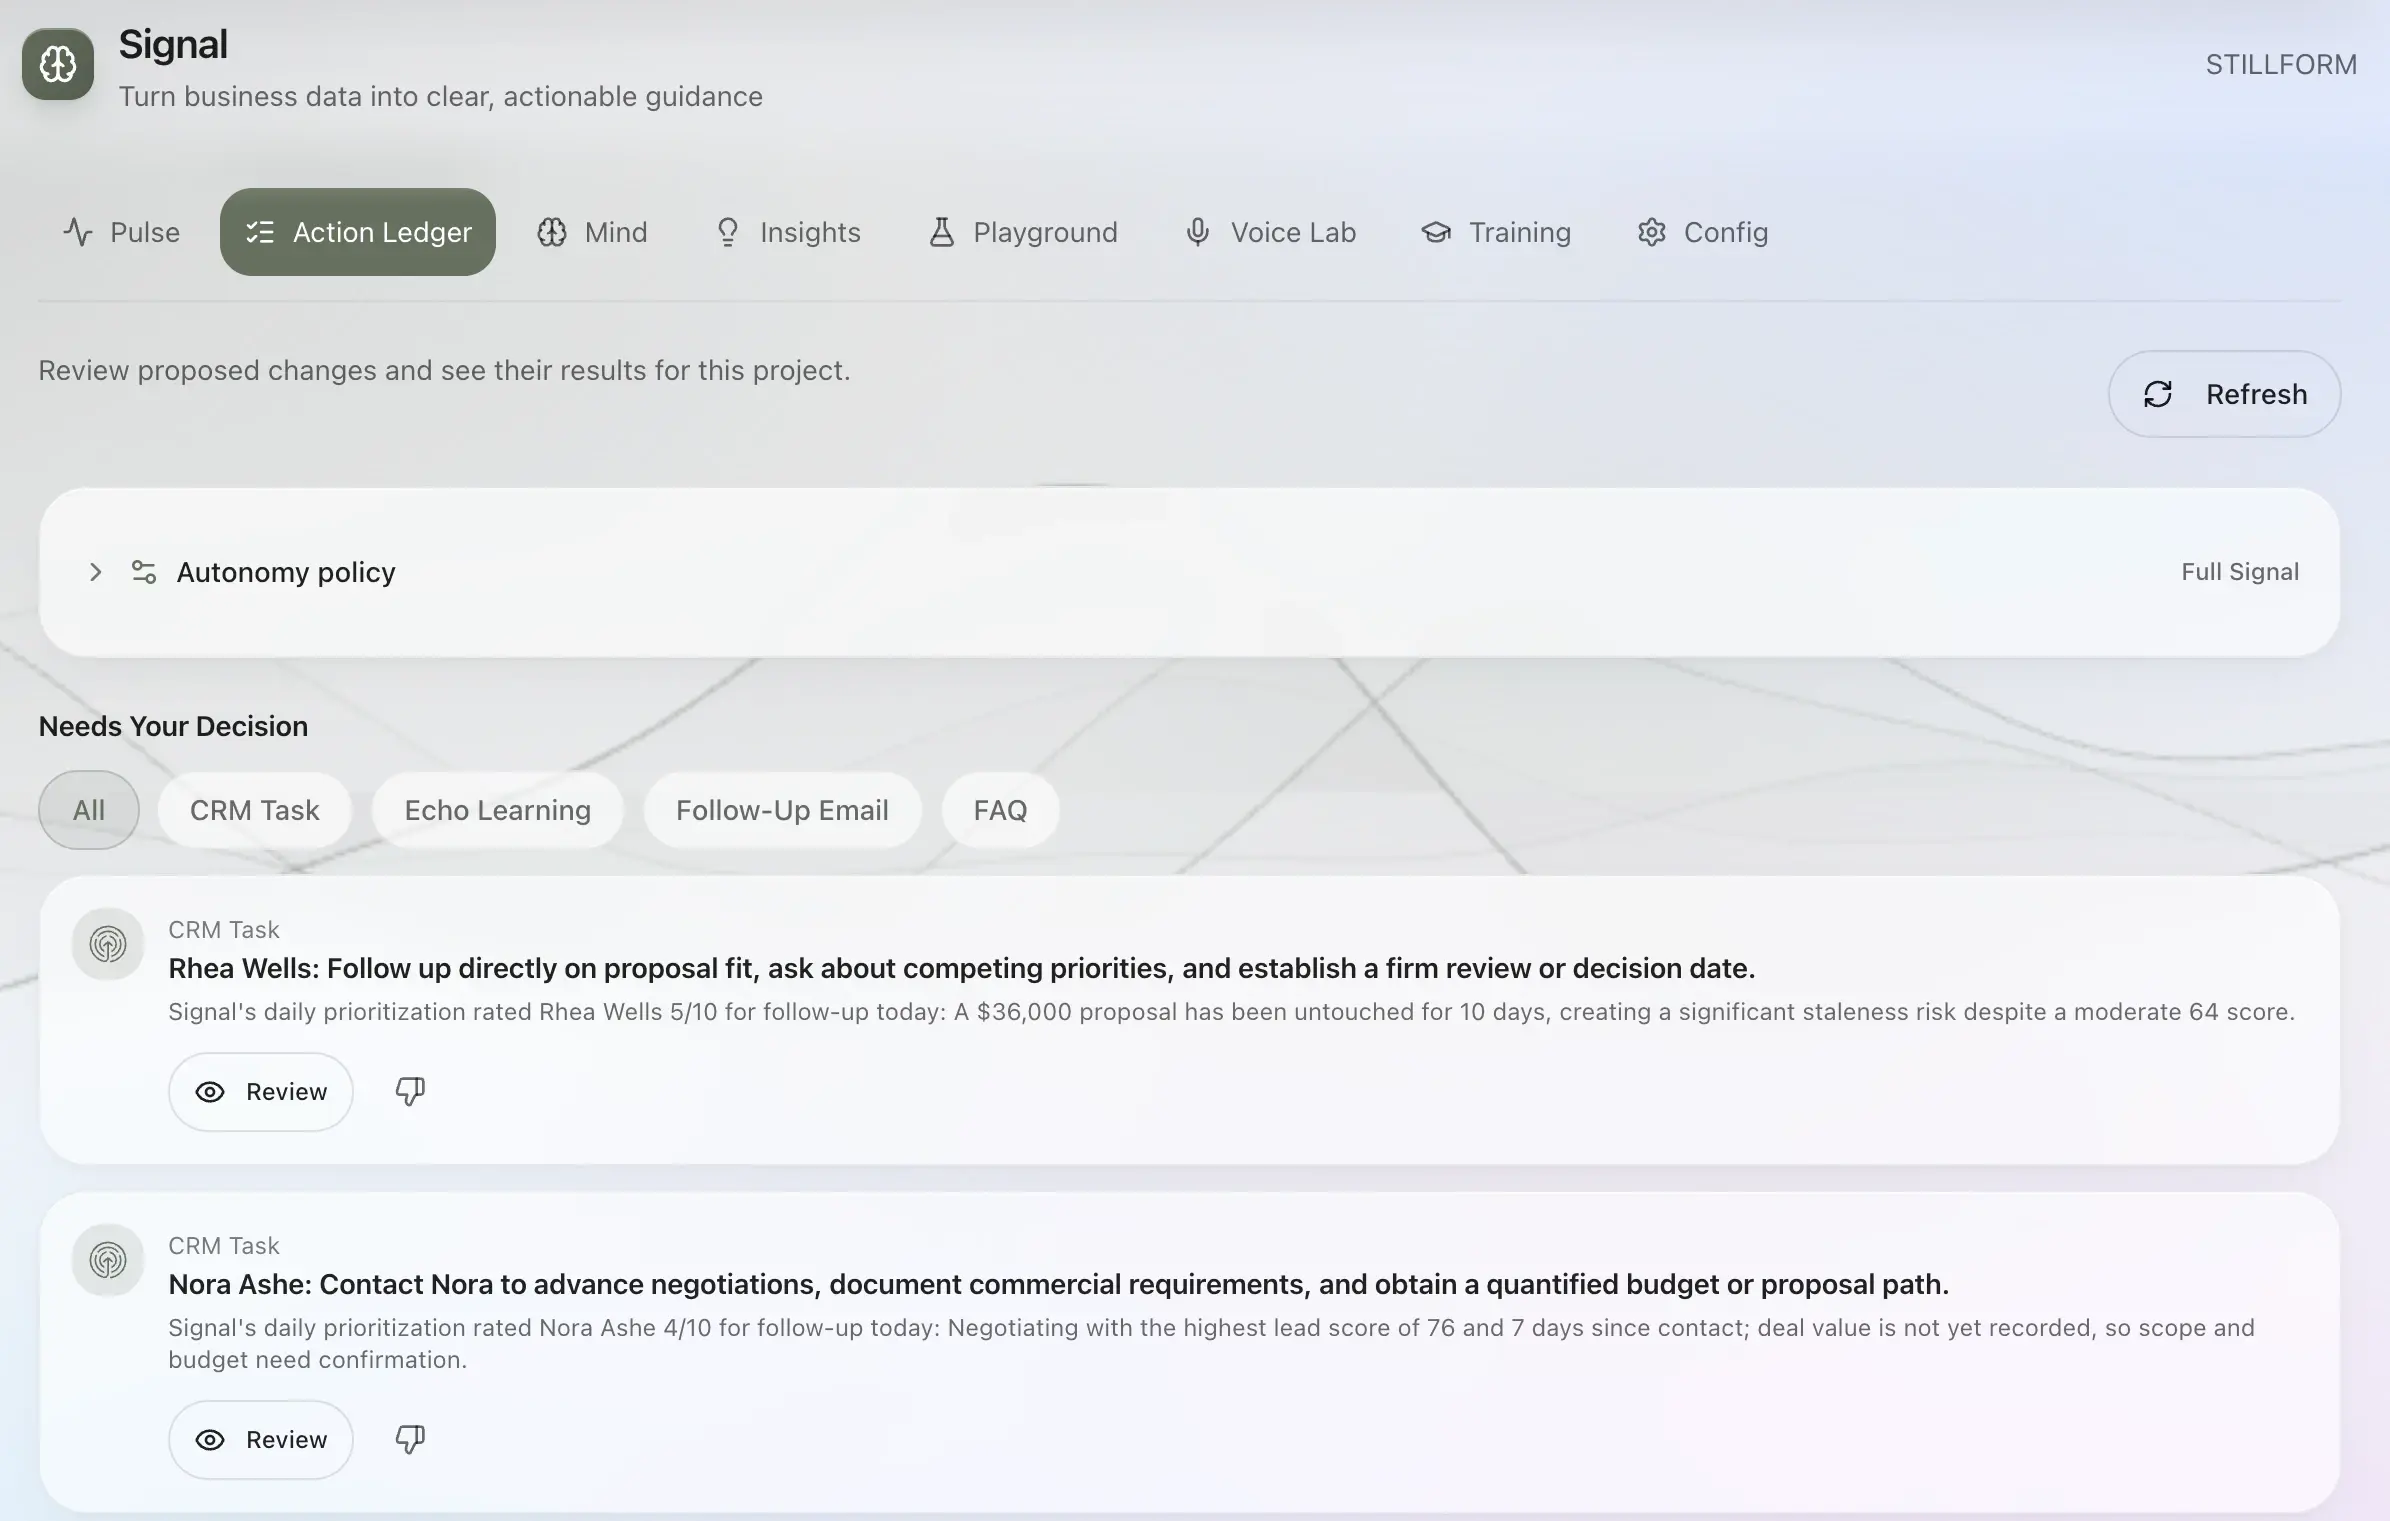
Task: Filter decisions by CRM Task
Action: 255,810
